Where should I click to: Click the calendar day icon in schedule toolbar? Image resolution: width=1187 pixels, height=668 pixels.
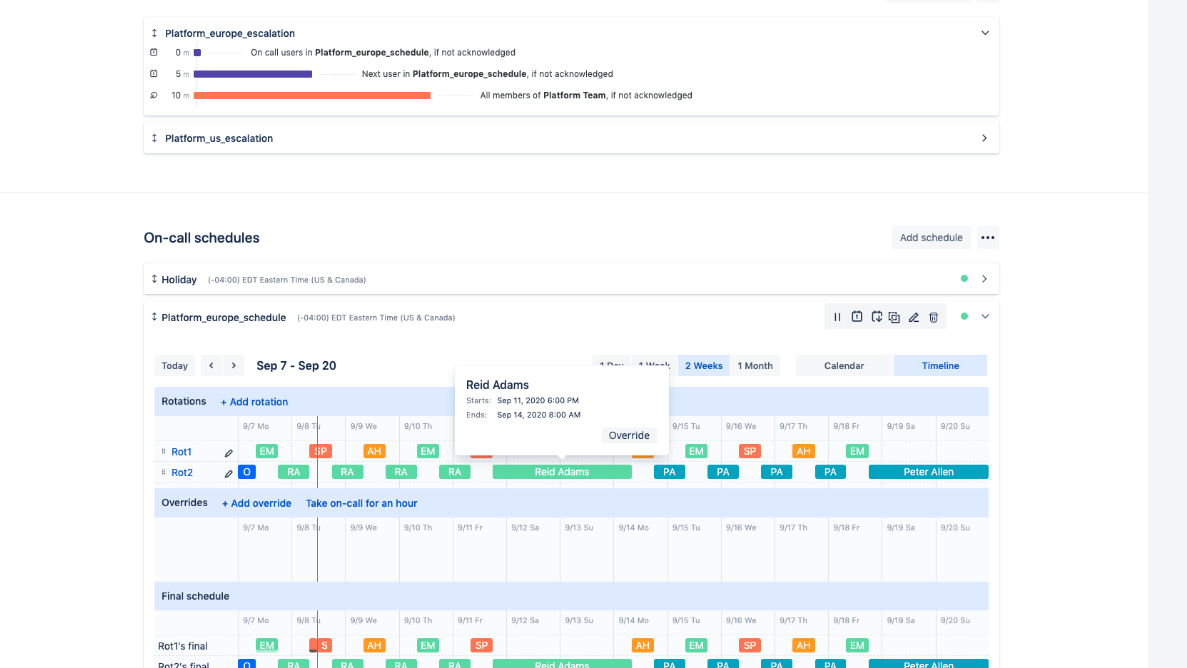coord(857,317)
